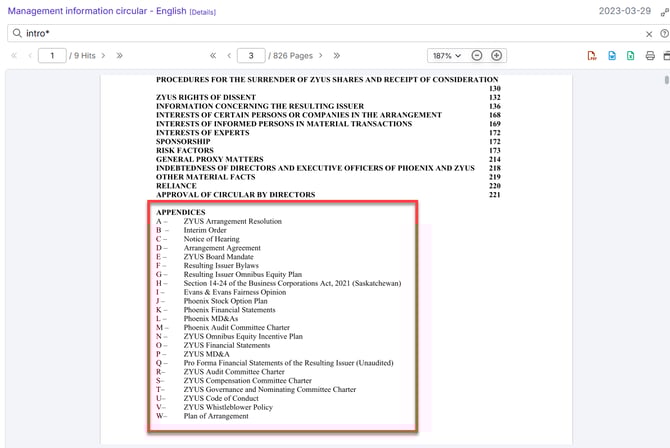Clear the search field with X icon

tap(649, 34)
